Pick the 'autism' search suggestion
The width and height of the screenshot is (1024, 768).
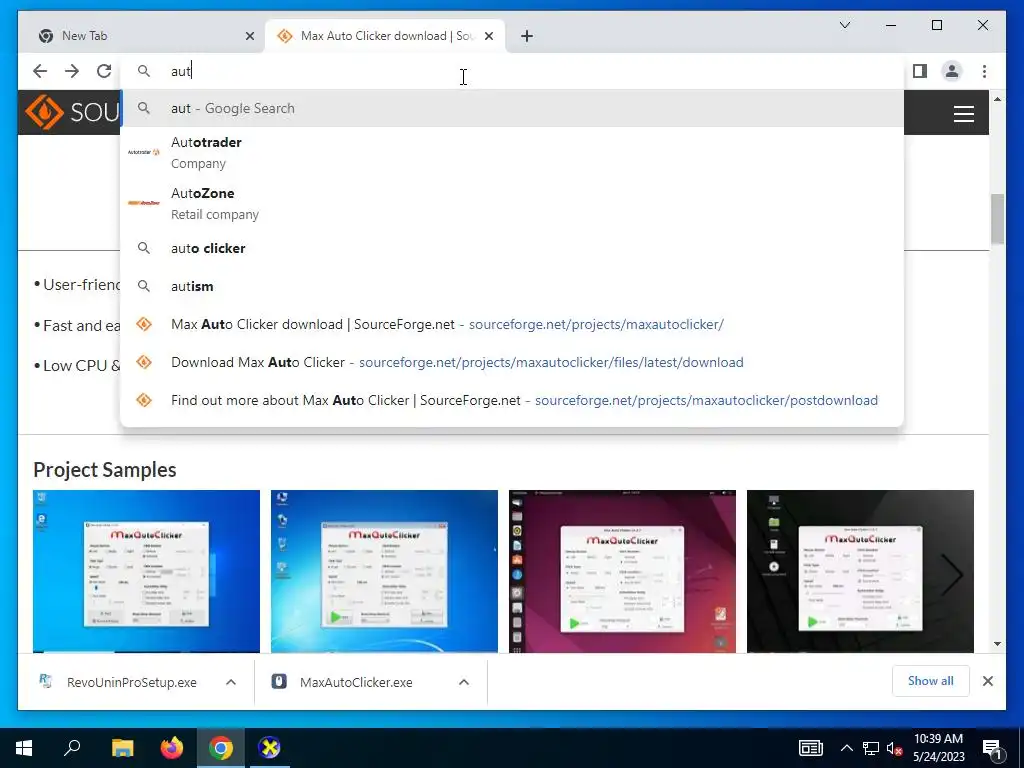tap(512, 286)
